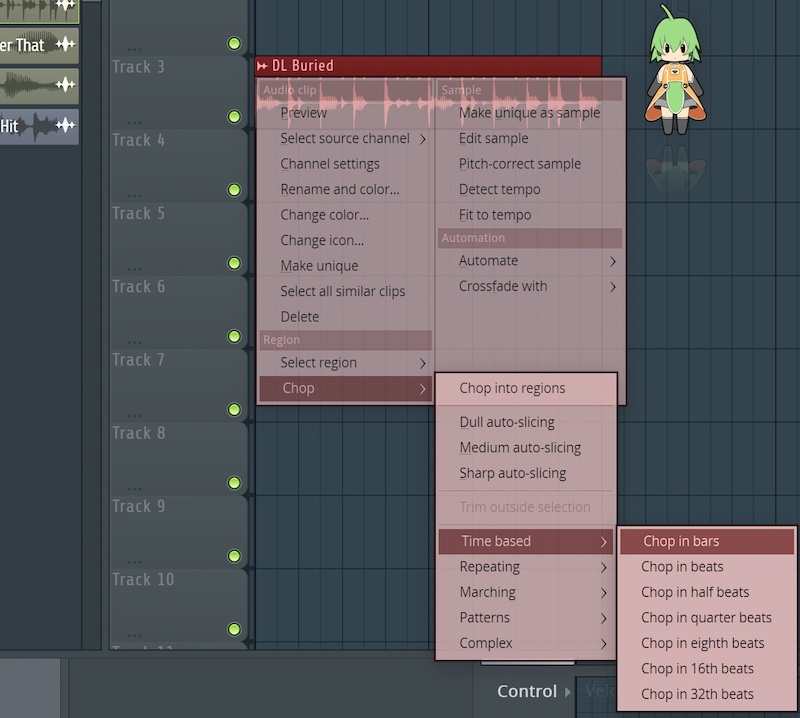This screenshot has width=800, height=718.
Task: Select Chop in 16th beats
Action: click(697, 669)
